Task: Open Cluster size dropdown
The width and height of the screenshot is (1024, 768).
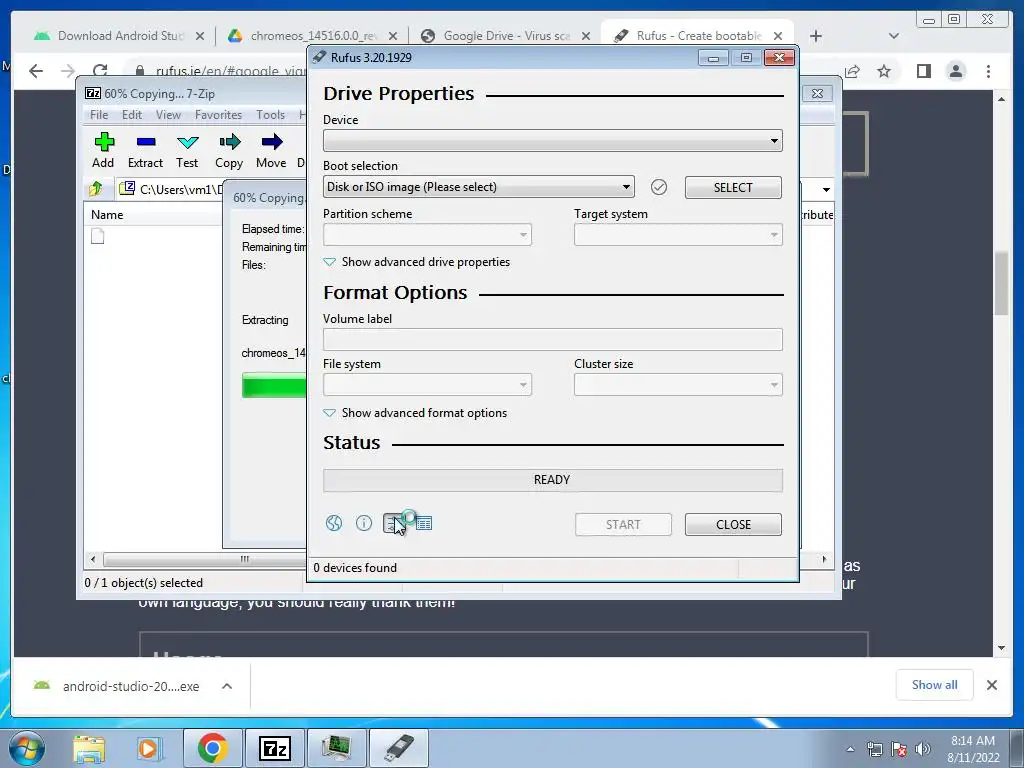Action: (678, 385)
